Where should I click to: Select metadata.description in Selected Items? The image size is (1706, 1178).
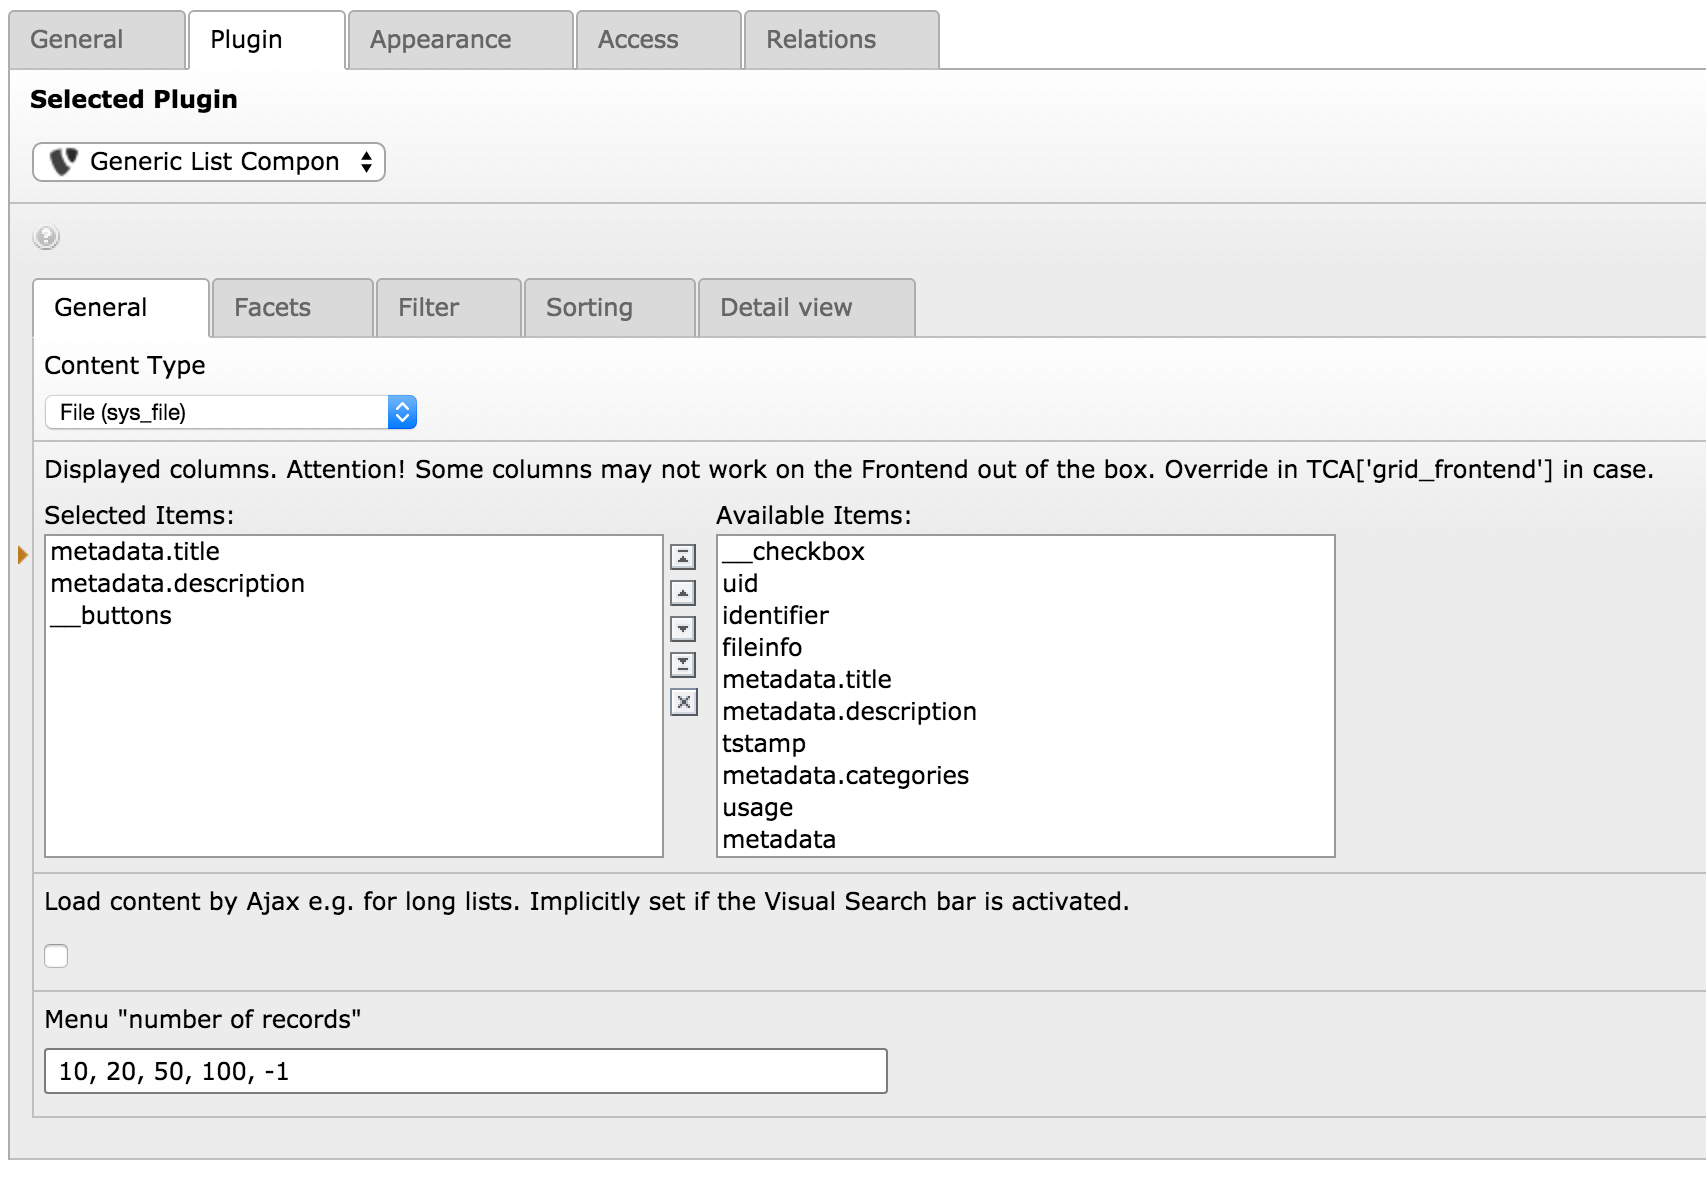[178, 584]
